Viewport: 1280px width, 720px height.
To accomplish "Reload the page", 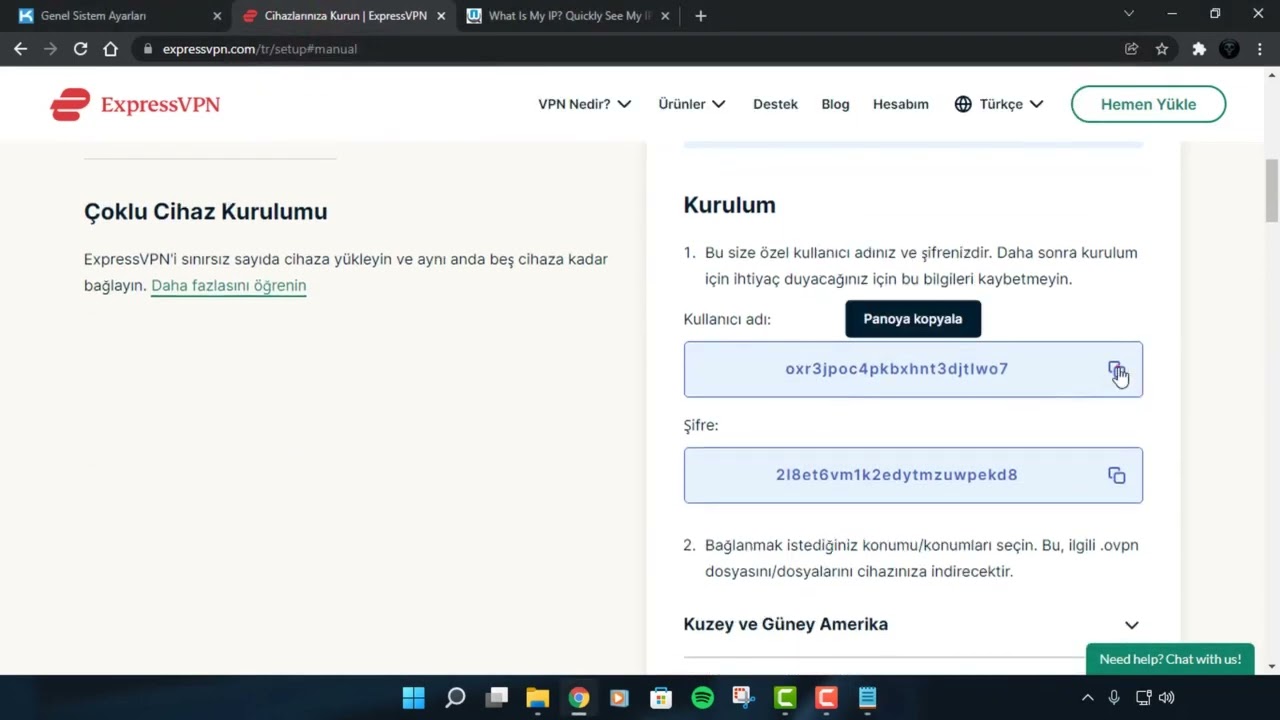I will 80,48.
